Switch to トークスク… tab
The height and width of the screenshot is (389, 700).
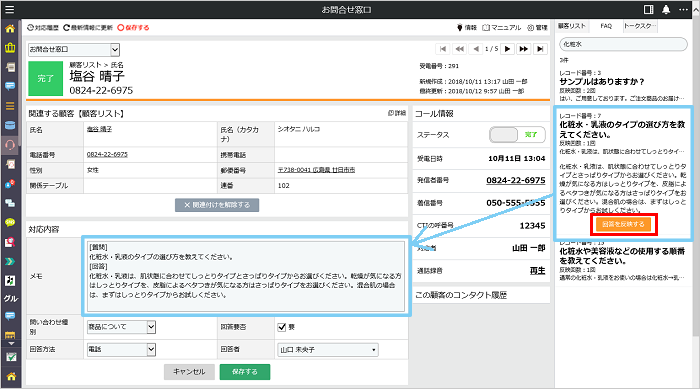click(640, 26)
